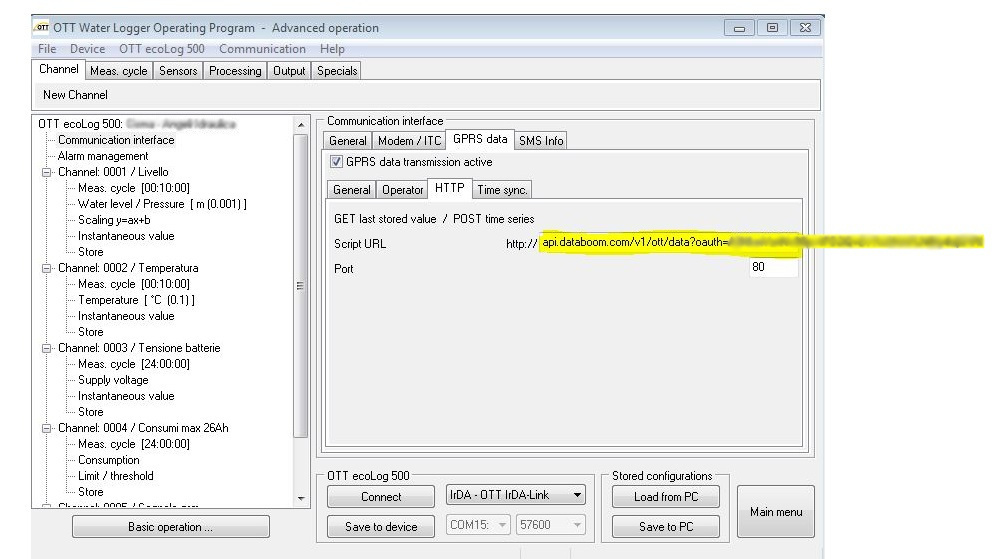Select Meas. cycle under Channel 0003

pos(134,364)
